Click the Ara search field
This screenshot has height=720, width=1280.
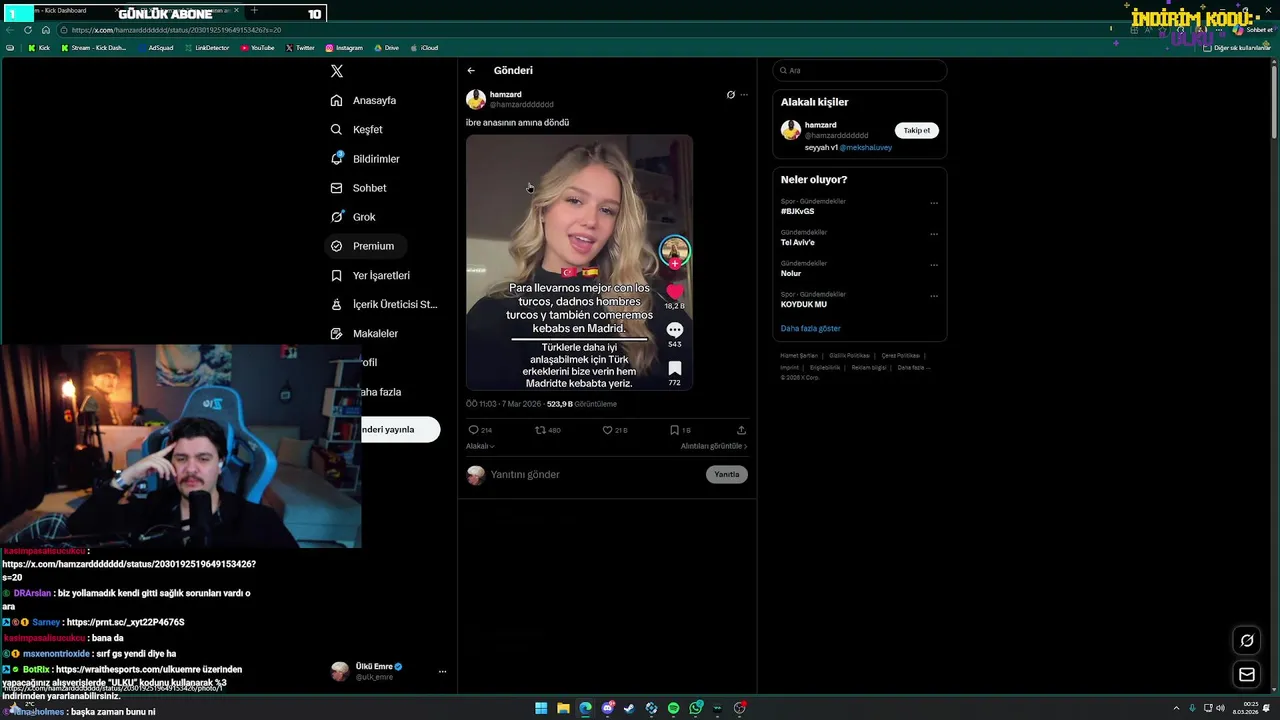(x=860, y=70)
